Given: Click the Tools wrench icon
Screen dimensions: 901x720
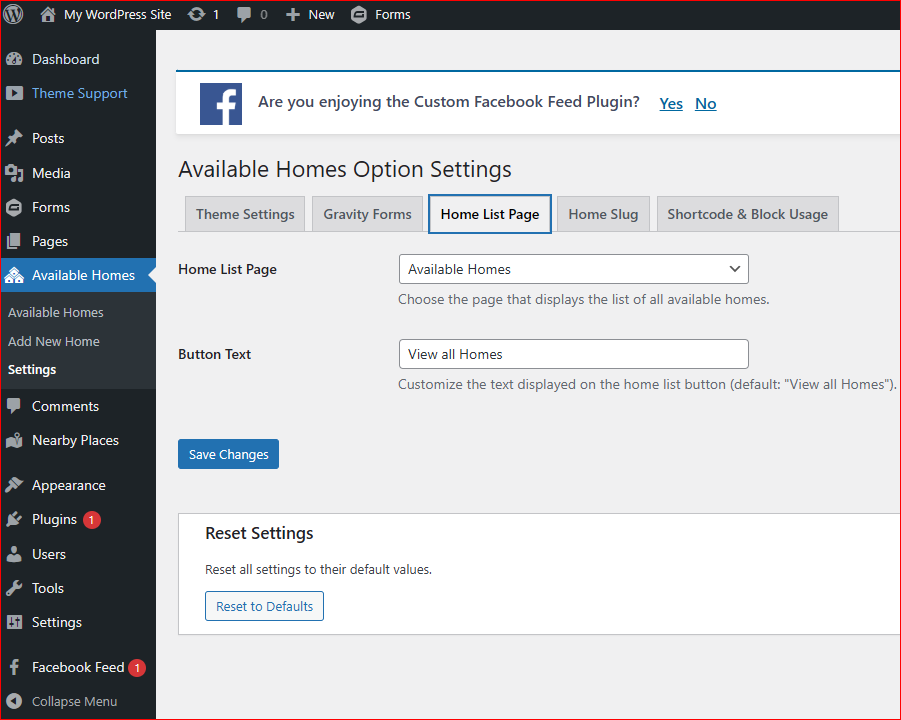Looking at the screenshot, I should [14, 588].
